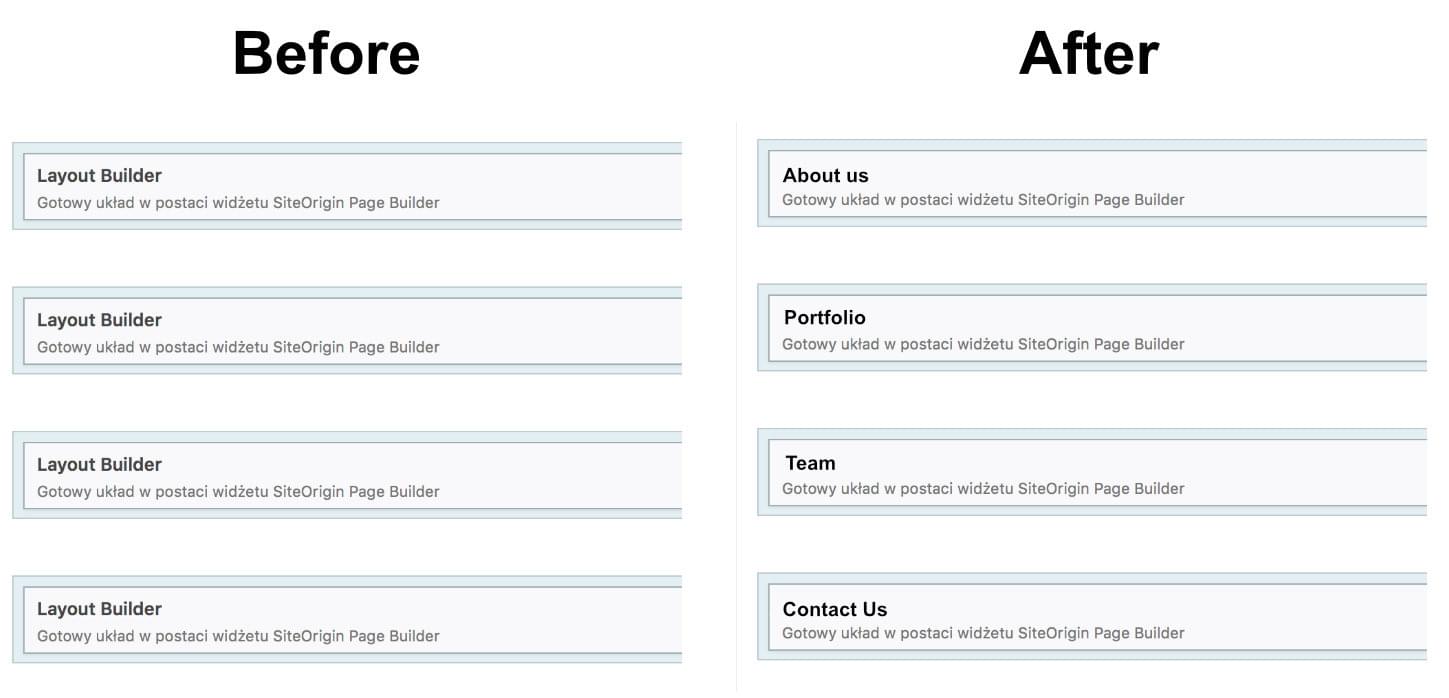Click the SiteOrigin Page Builder description under About us
Screen dimensions: 1449x698
point(983,199)
